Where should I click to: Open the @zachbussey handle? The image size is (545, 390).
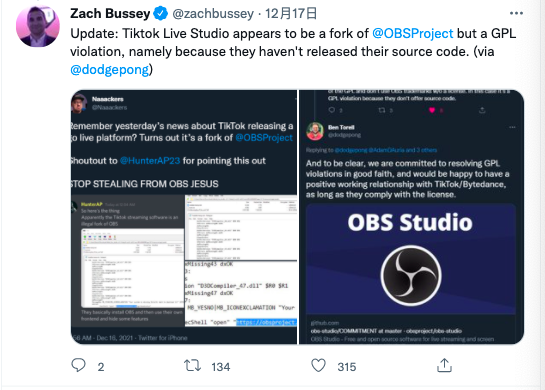click(213, 14)
